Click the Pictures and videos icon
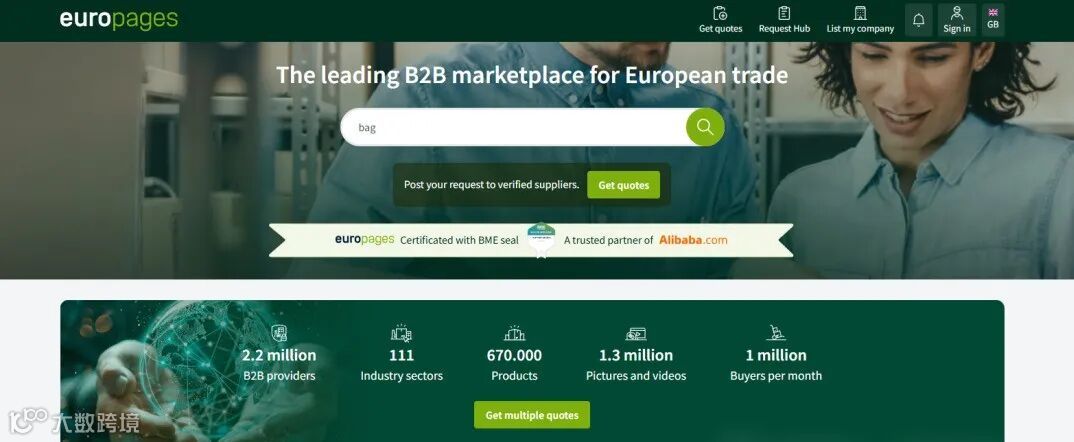The image size is (1074, 442). click(636, 334)
